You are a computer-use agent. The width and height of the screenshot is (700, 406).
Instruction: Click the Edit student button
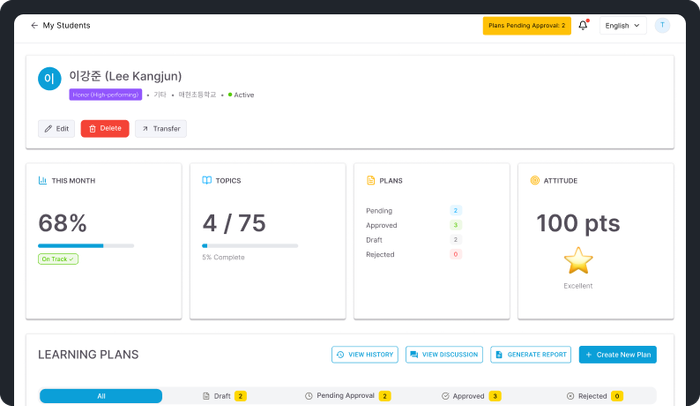click(56, 129)
